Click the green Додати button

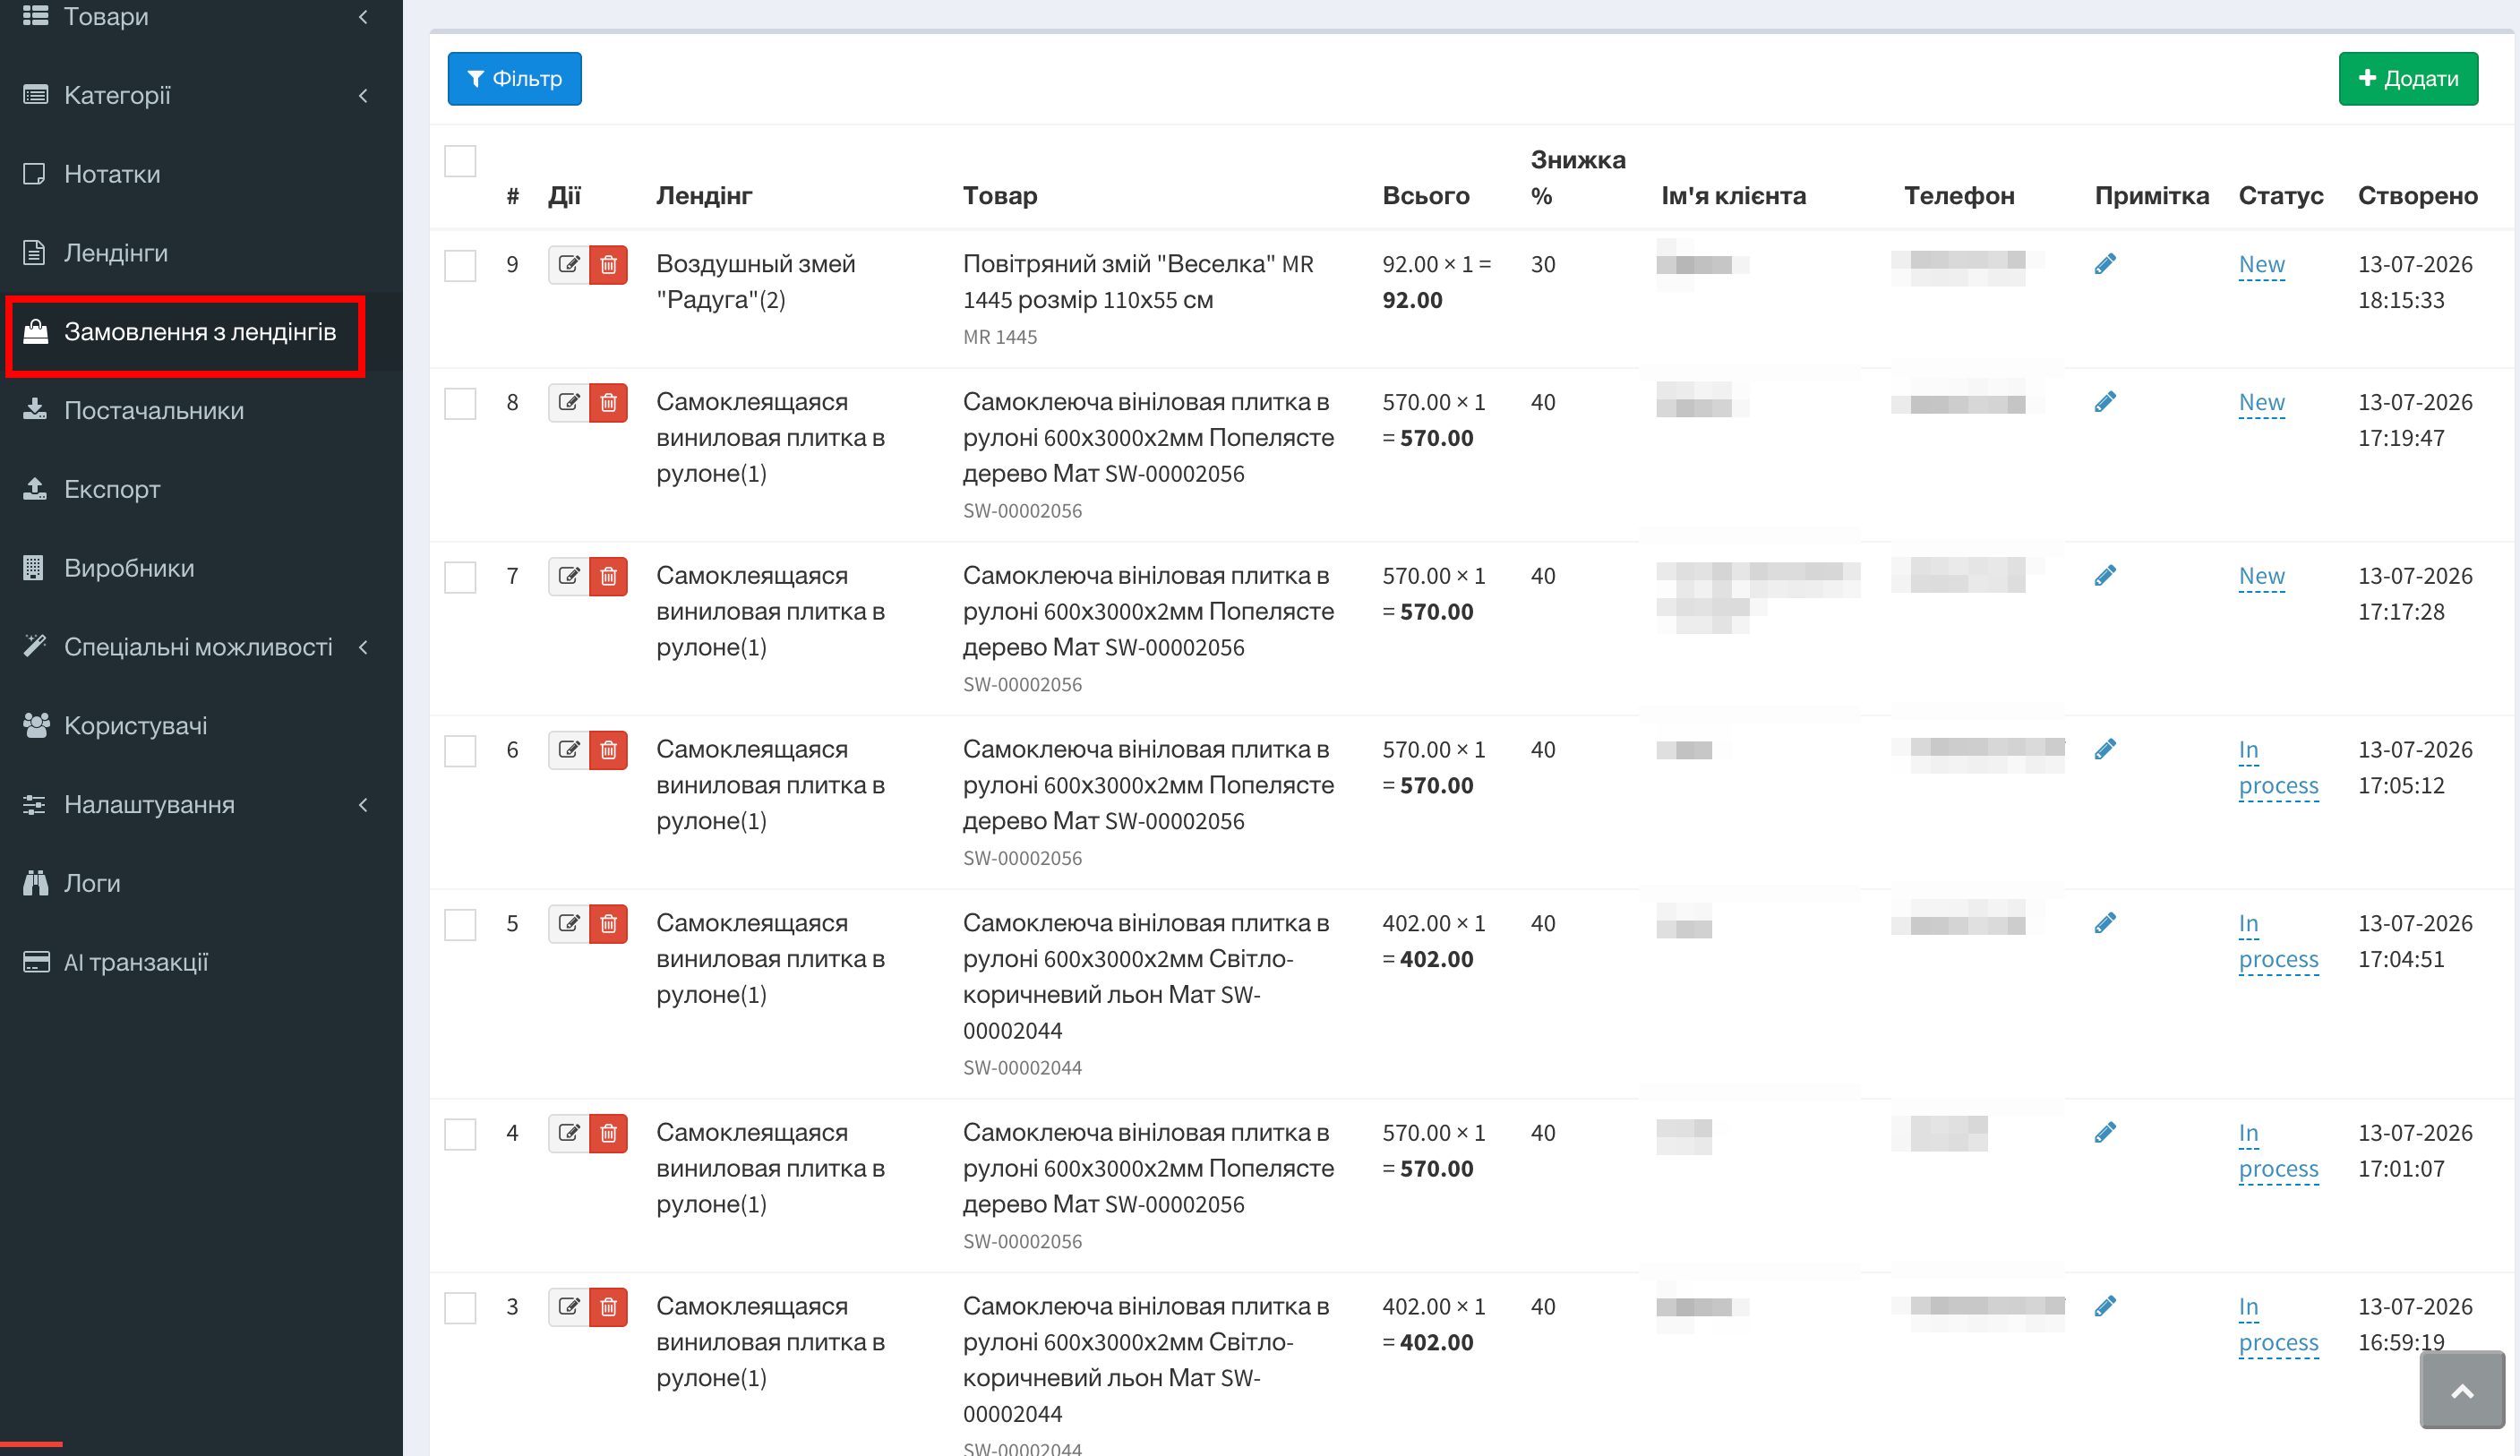coord(2408,79)
